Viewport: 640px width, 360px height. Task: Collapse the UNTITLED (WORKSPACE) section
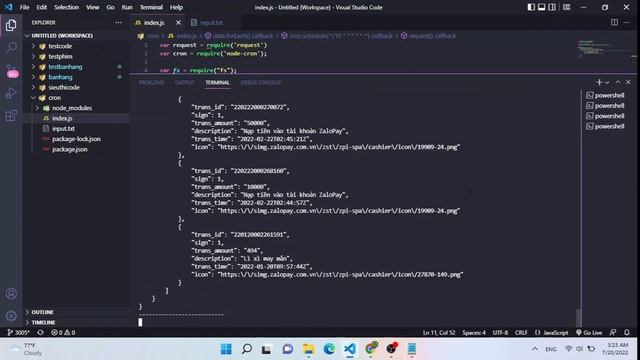(62, 36)
